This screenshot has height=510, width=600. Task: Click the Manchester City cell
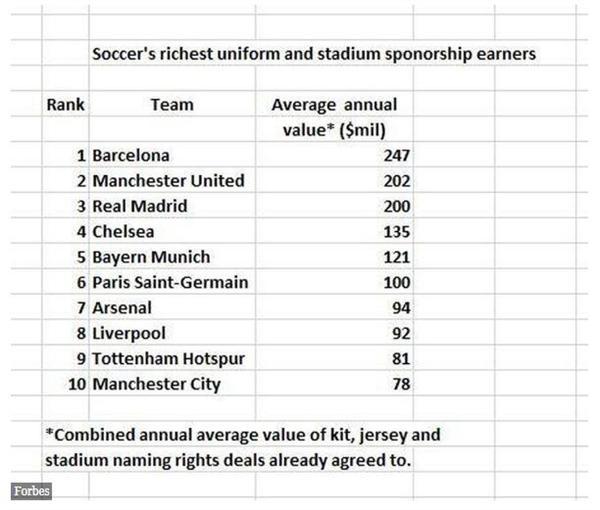point(156,383)
